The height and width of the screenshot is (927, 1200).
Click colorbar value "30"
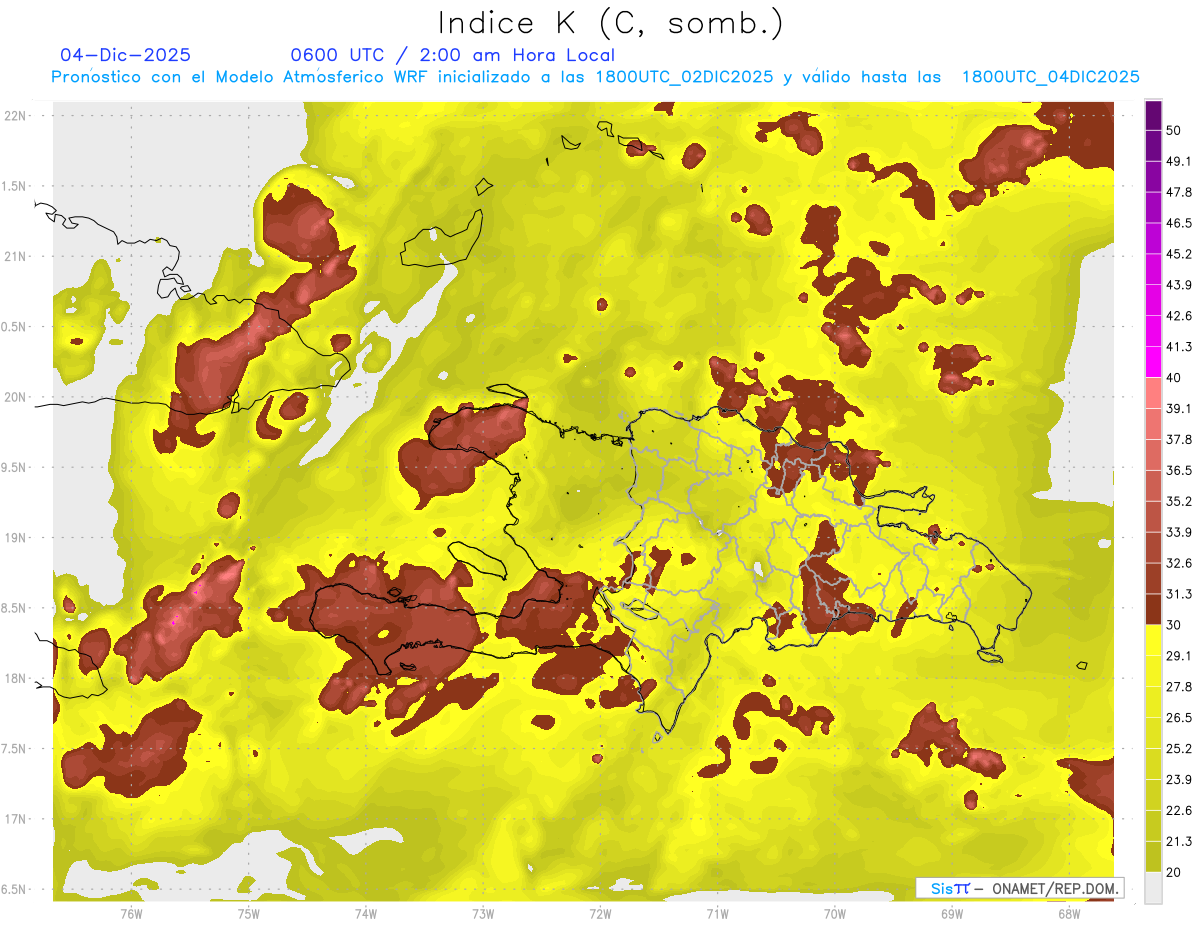click(x=1174, y=625)
